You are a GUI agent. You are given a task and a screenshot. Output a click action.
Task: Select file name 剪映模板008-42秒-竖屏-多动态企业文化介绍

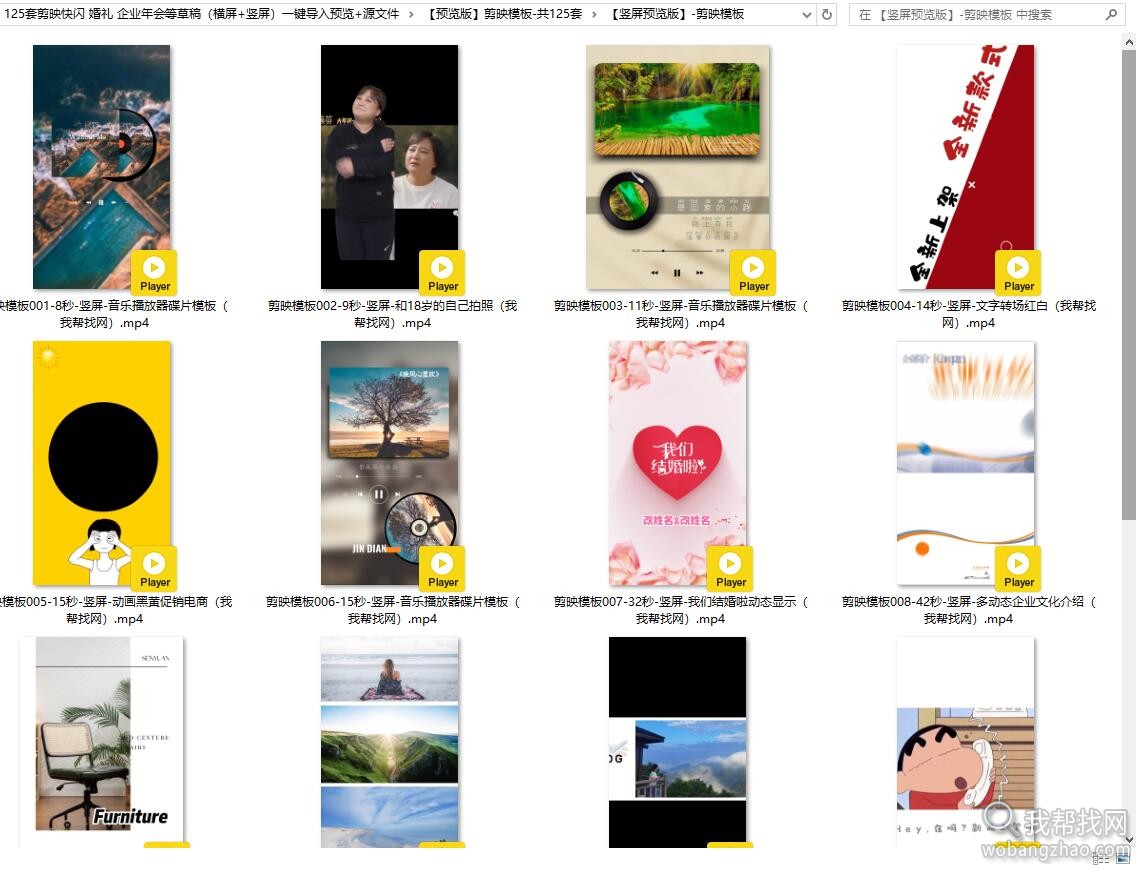tap(969, 610)
